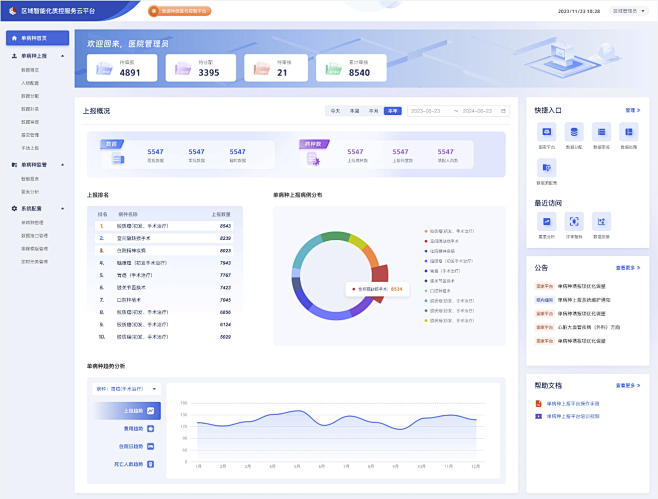
Task: Click the PDF document icon in 帮助文档
Action: (x=539, y=404)
